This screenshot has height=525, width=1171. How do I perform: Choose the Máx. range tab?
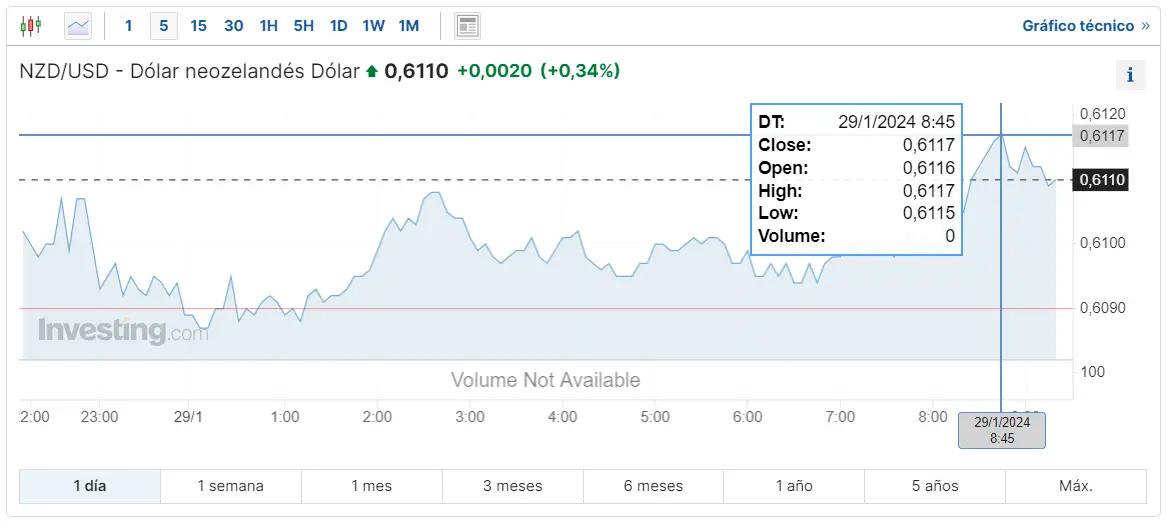coord(1076,486)
